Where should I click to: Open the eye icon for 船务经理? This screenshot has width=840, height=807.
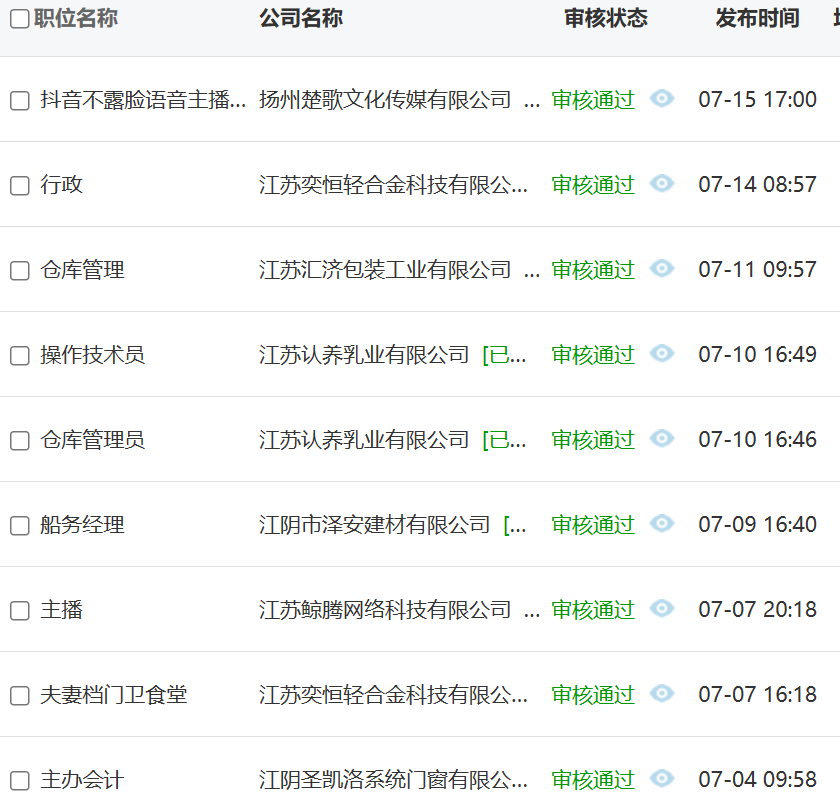(662, 524)
